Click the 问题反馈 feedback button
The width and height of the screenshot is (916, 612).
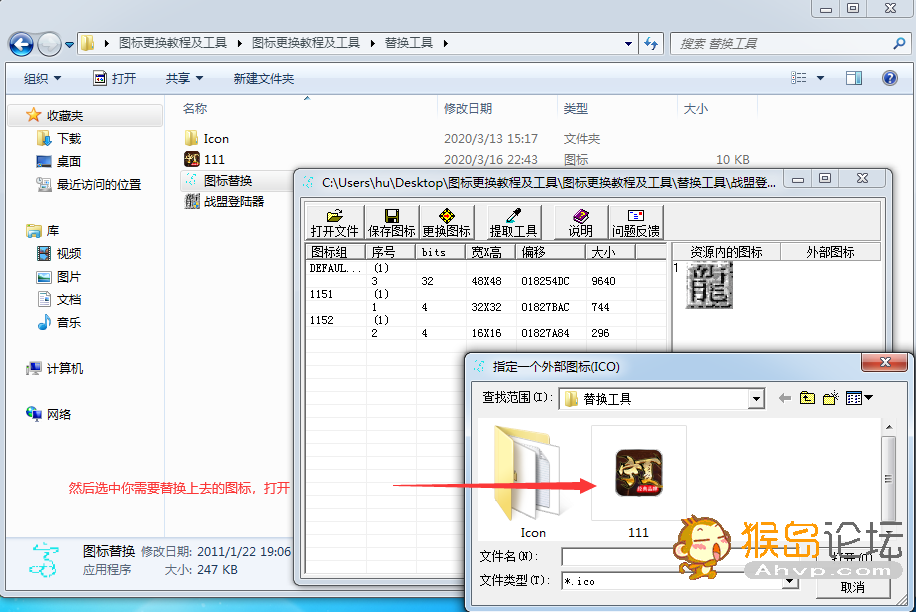click(636, 222)
